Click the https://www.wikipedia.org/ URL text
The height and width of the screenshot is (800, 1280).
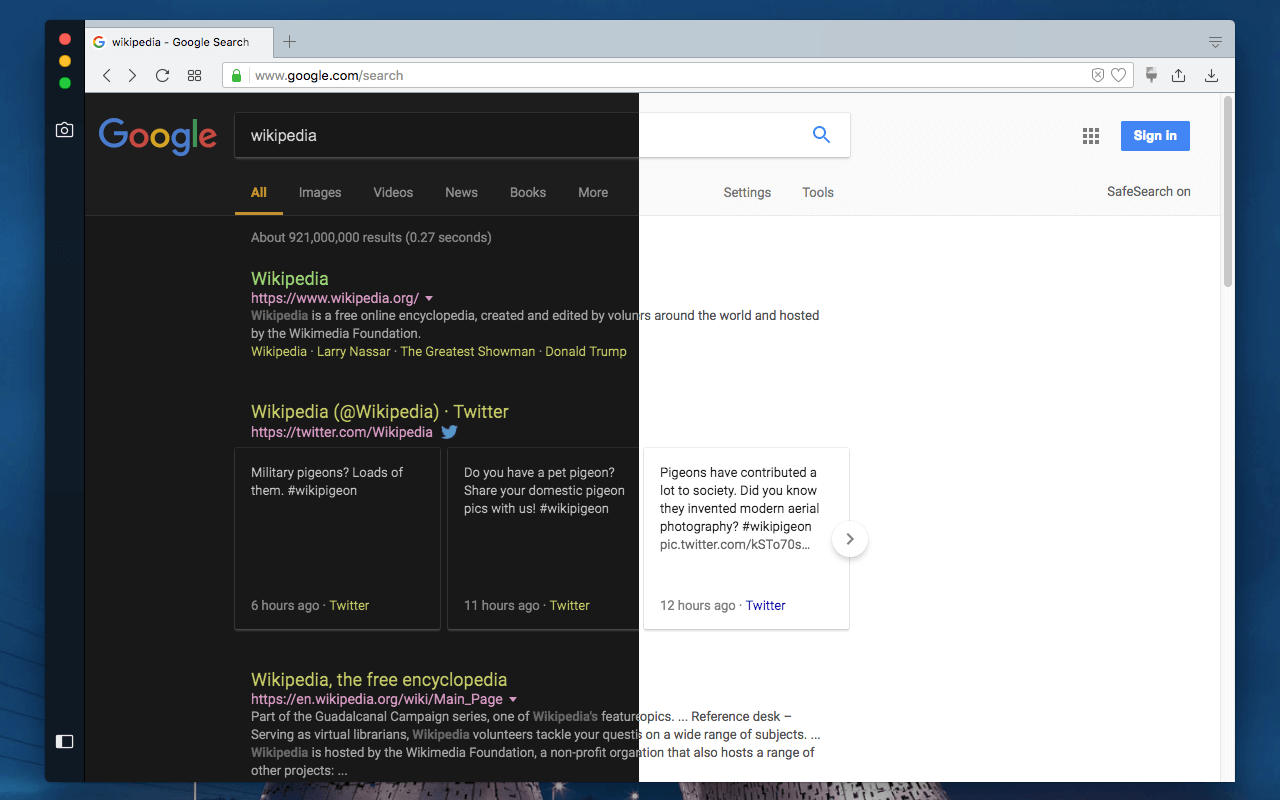click(x=335, y=298)
